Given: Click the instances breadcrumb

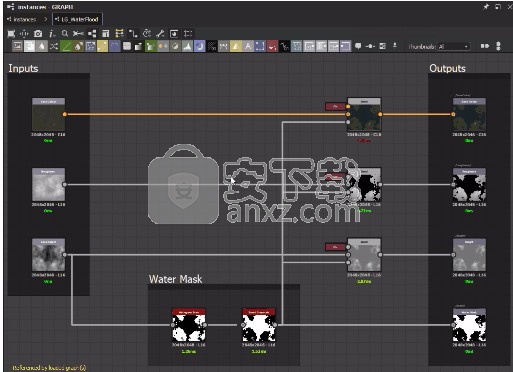Looking at the screenshot, I should click(22, 19).
